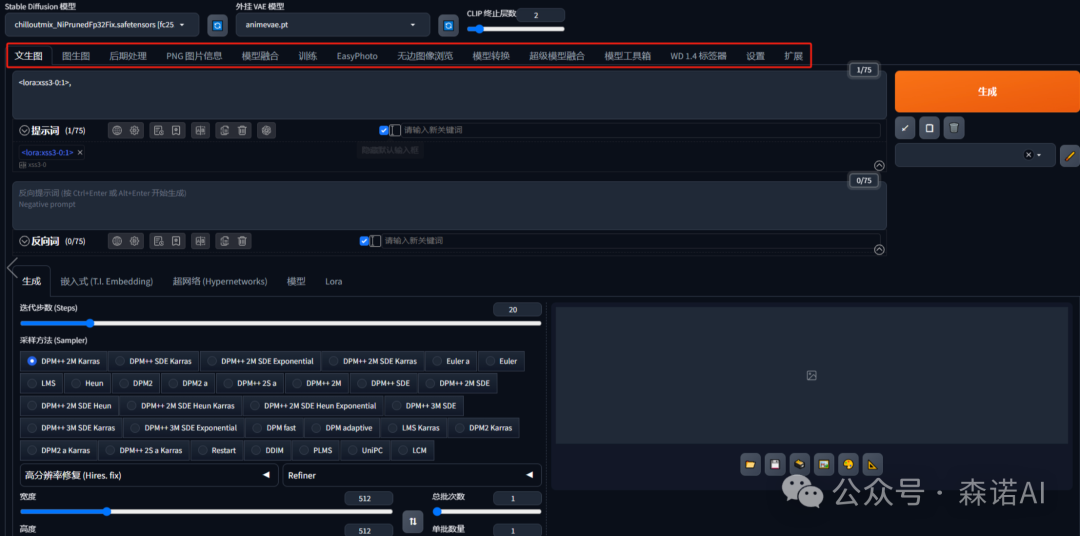Remove the lora:xss3-0:1 tag with its X
1080x536 pixels.
[80, 152]
